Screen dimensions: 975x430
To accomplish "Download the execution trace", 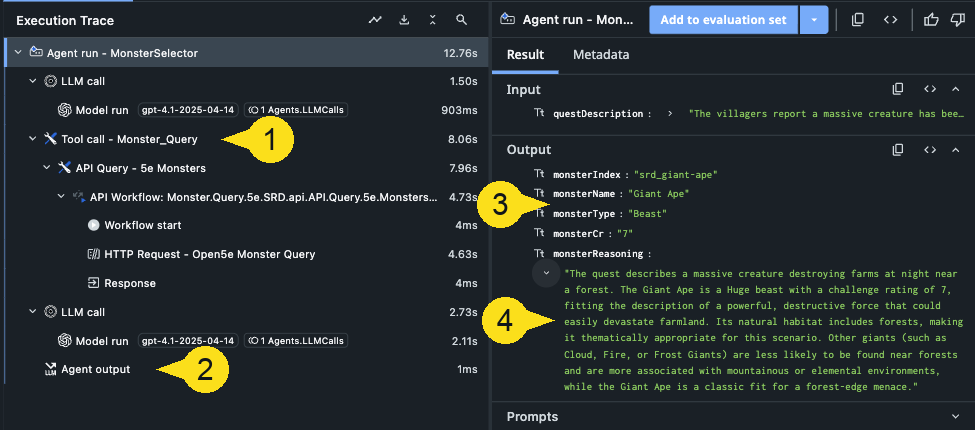I will pos(404,21).
